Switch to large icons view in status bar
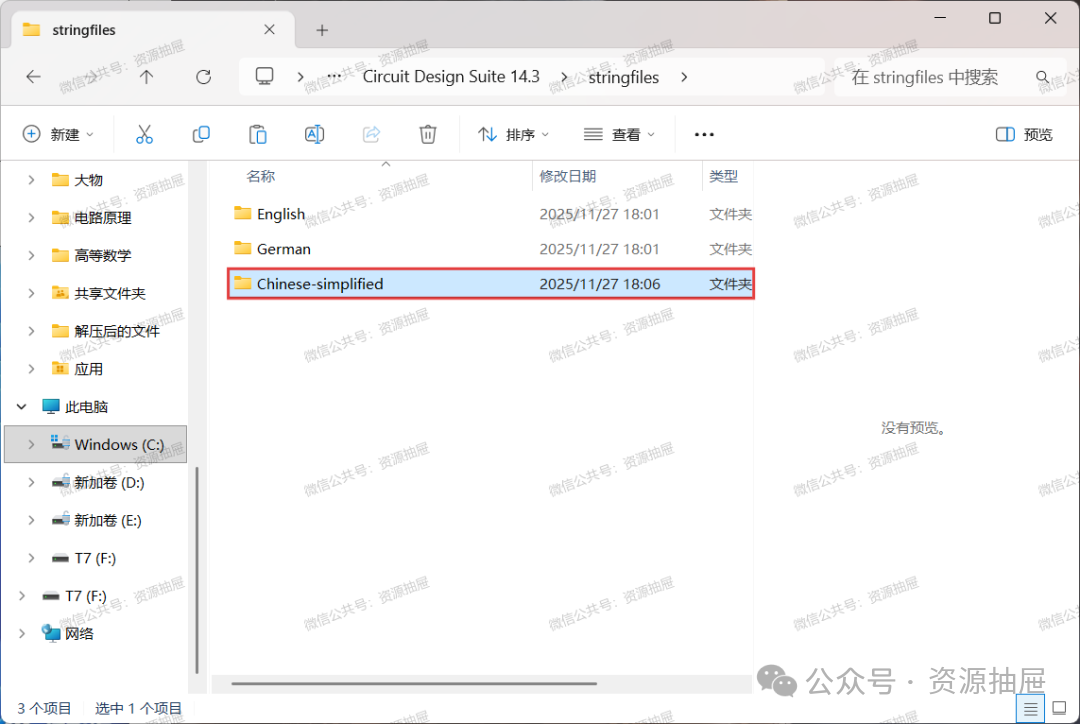1080x724 pixels. pos(1059,708)
